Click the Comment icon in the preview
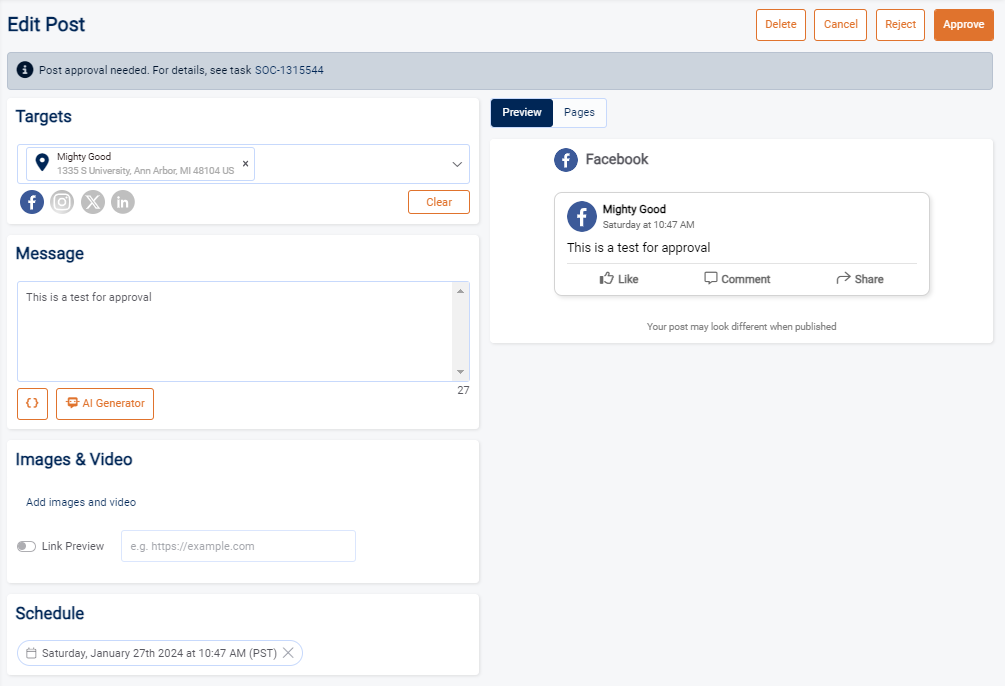1005x686 pixels. pos(710,278)
